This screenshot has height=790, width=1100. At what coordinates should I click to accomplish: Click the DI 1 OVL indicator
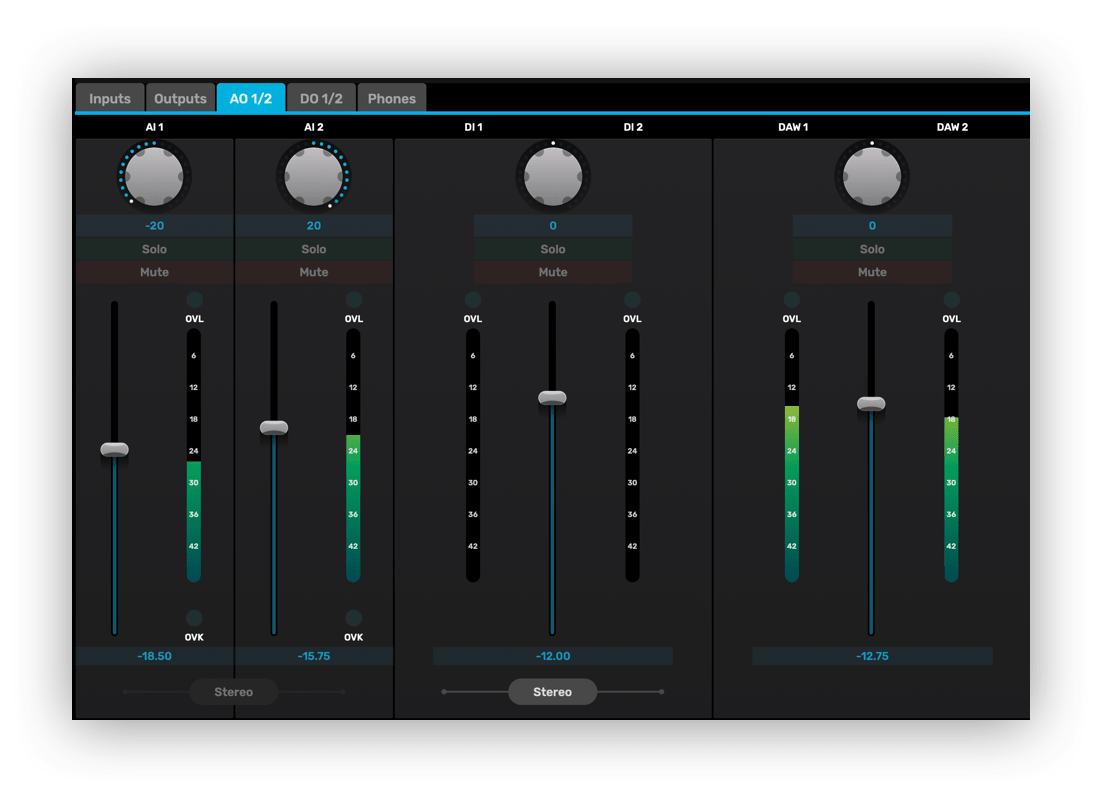473,300
